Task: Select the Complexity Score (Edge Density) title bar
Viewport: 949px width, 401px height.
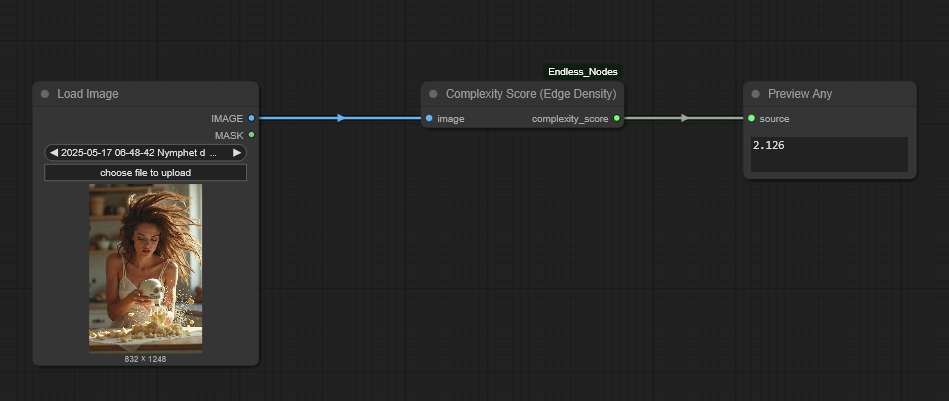Action: pyautogui.click(x=530, y=94)
